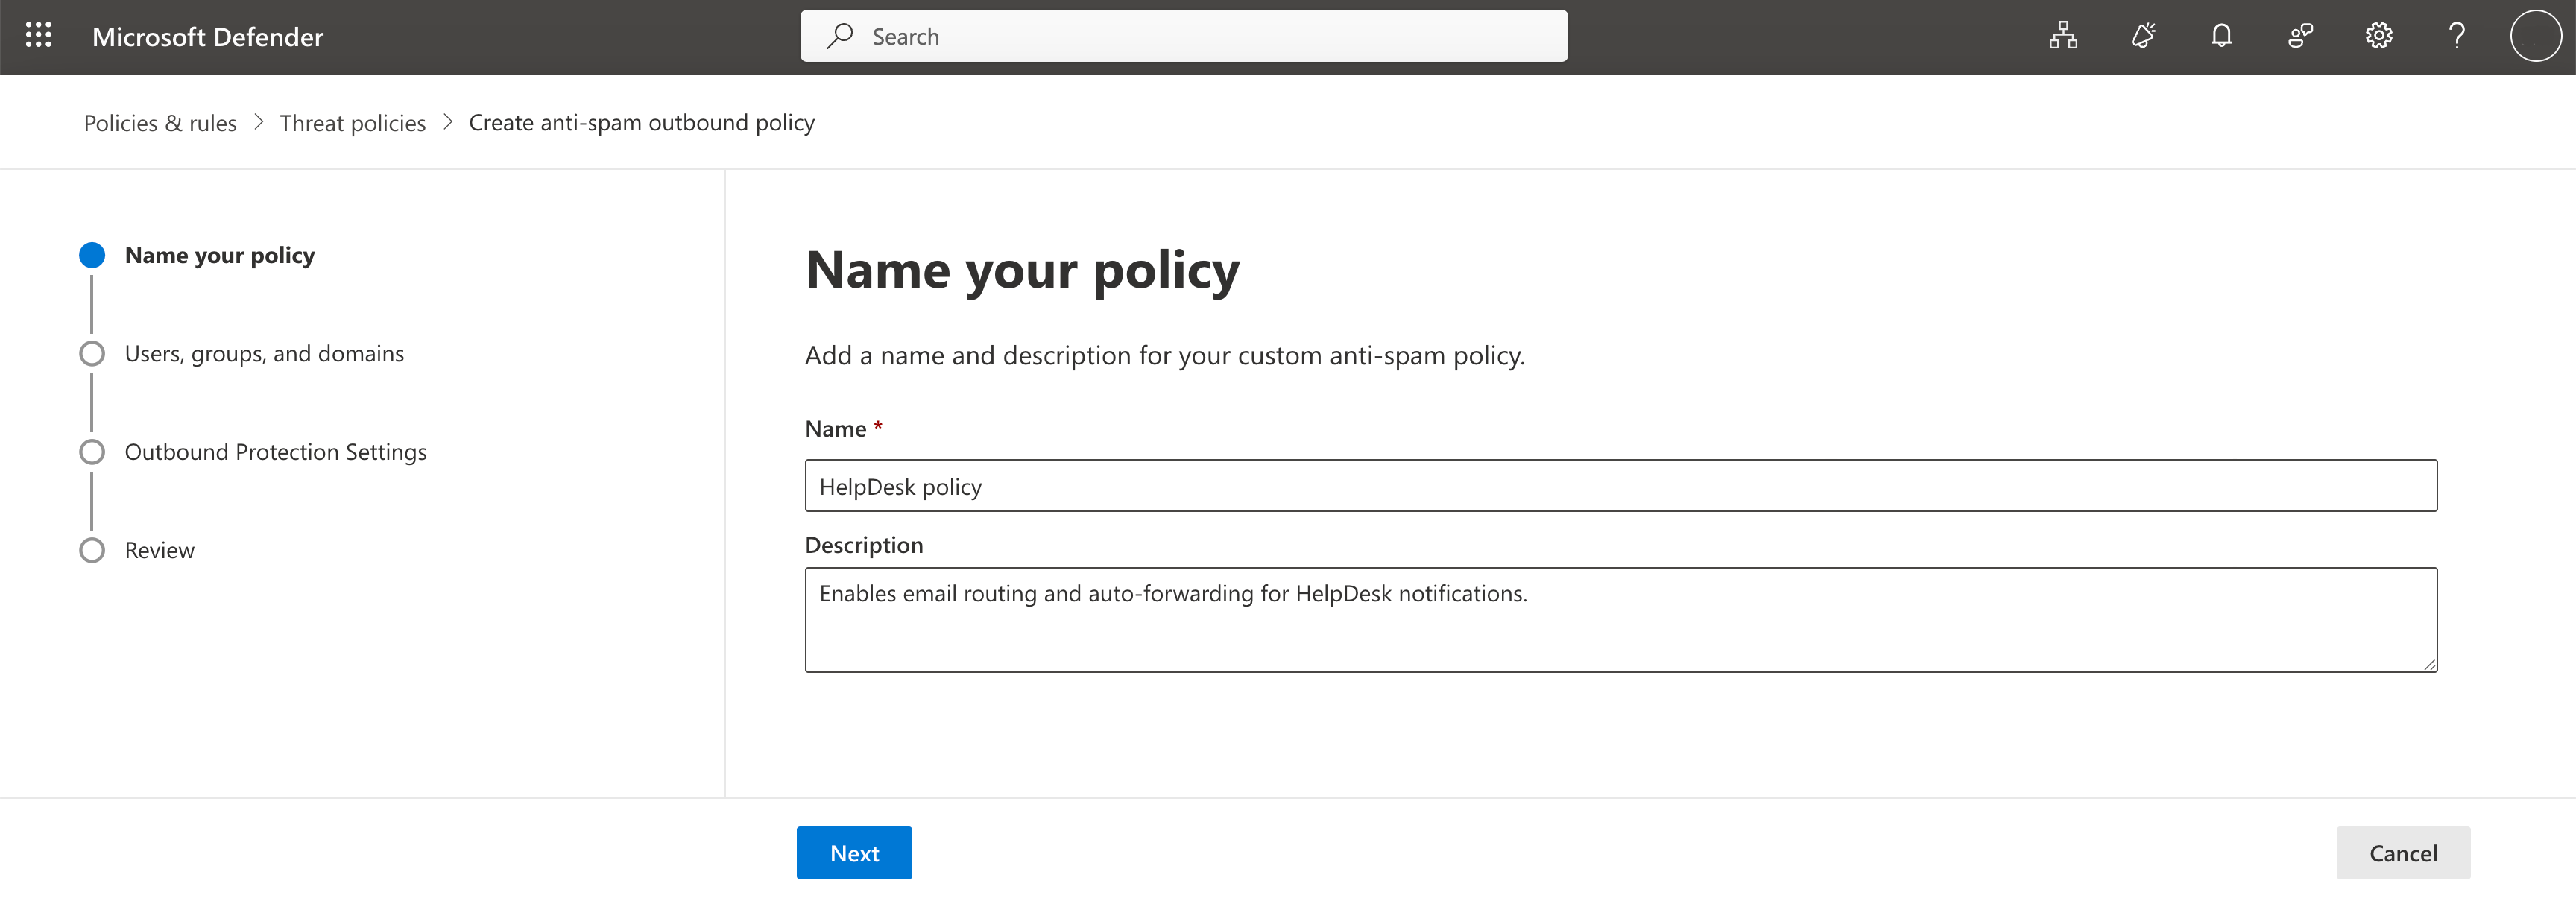
Task: Open Settings gear icon
Action: click(2379, 36)
